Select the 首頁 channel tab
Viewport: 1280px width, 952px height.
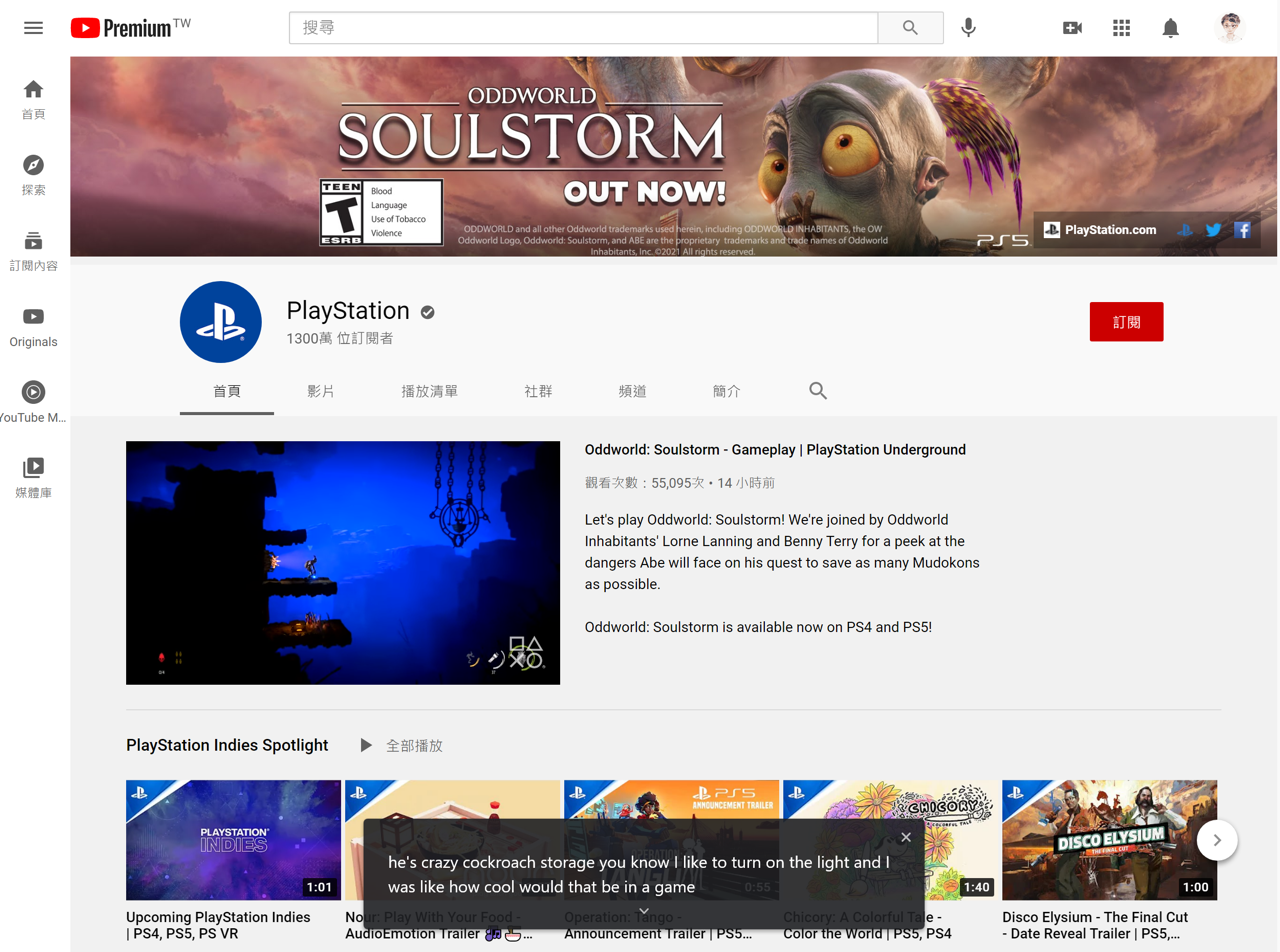227,391
